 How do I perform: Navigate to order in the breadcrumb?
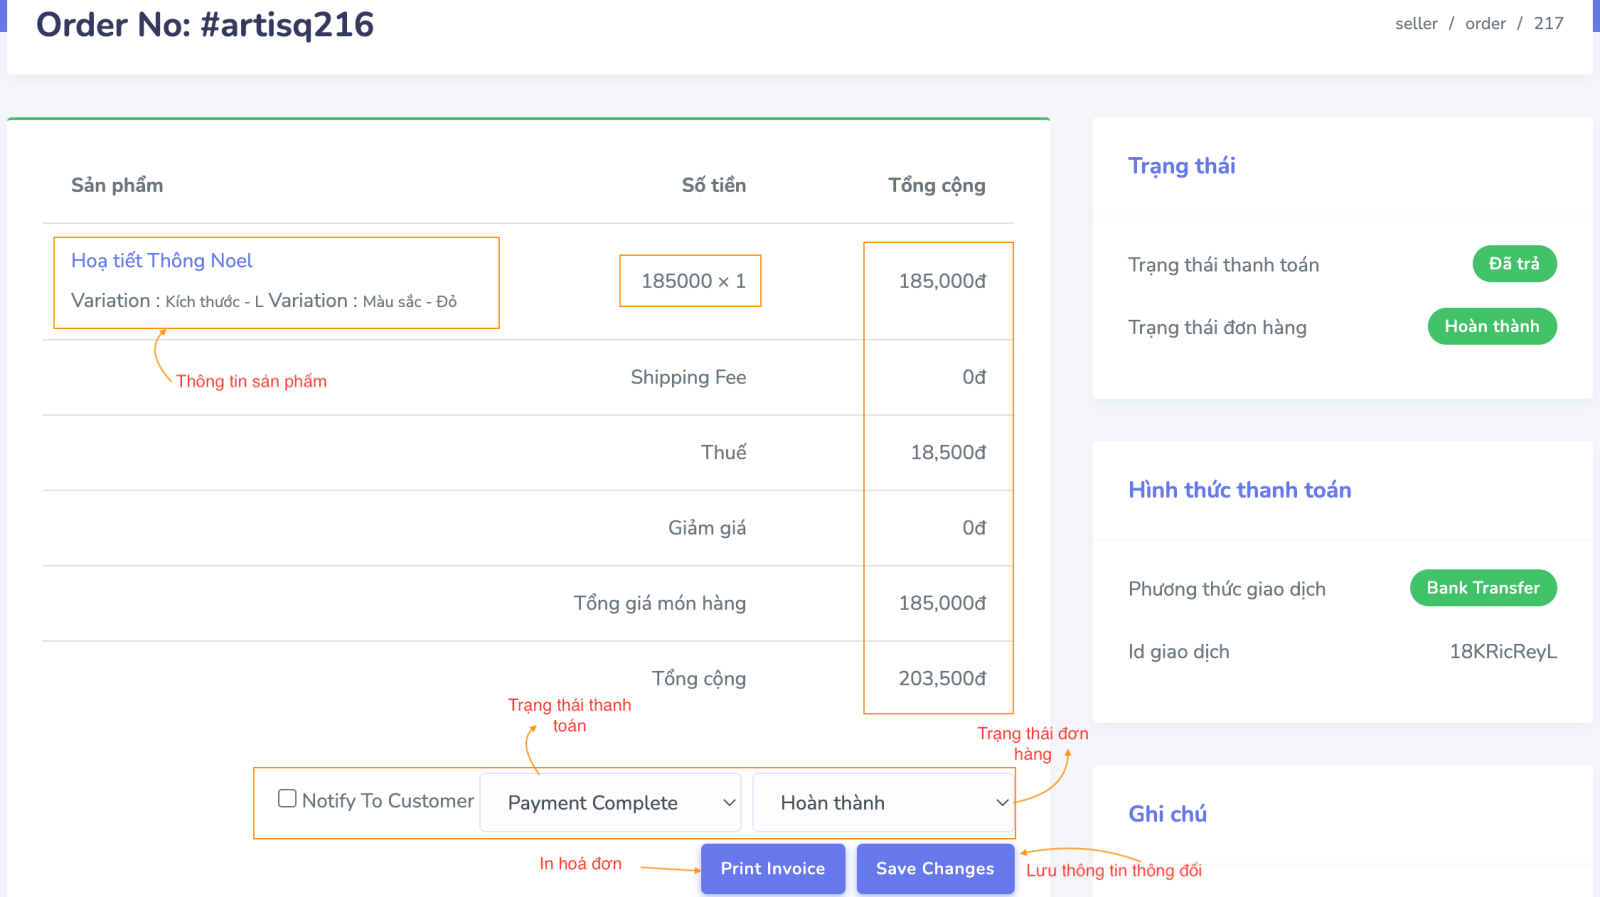coord(1485,24)
